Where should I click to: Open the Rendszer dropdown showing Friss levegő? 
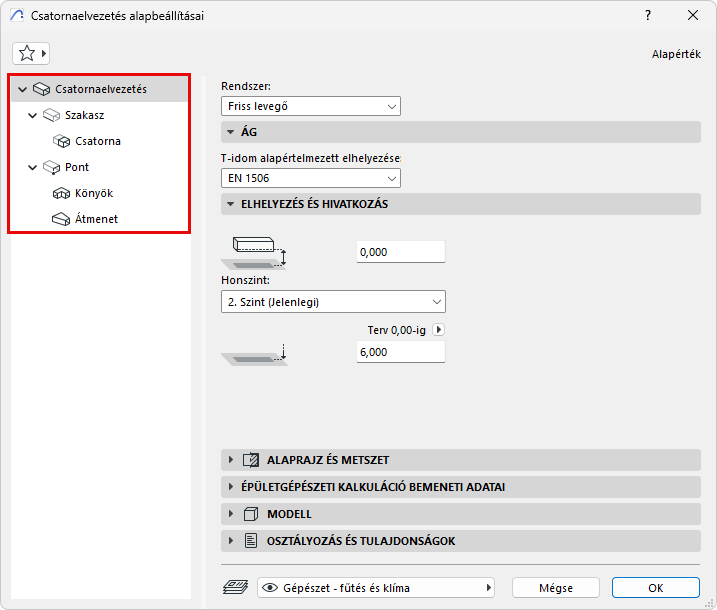[x=310, y=106]
